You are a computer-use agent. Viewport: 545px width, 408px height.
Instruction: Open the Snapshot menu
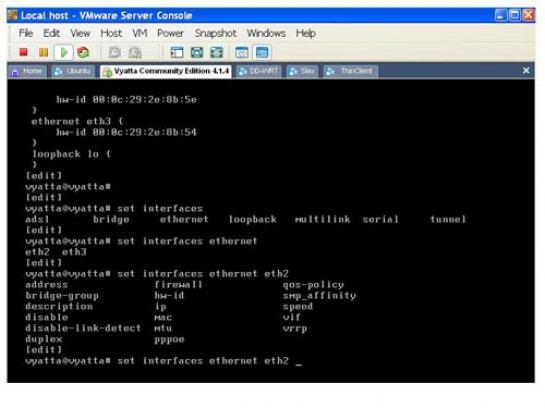pos(215,33)
